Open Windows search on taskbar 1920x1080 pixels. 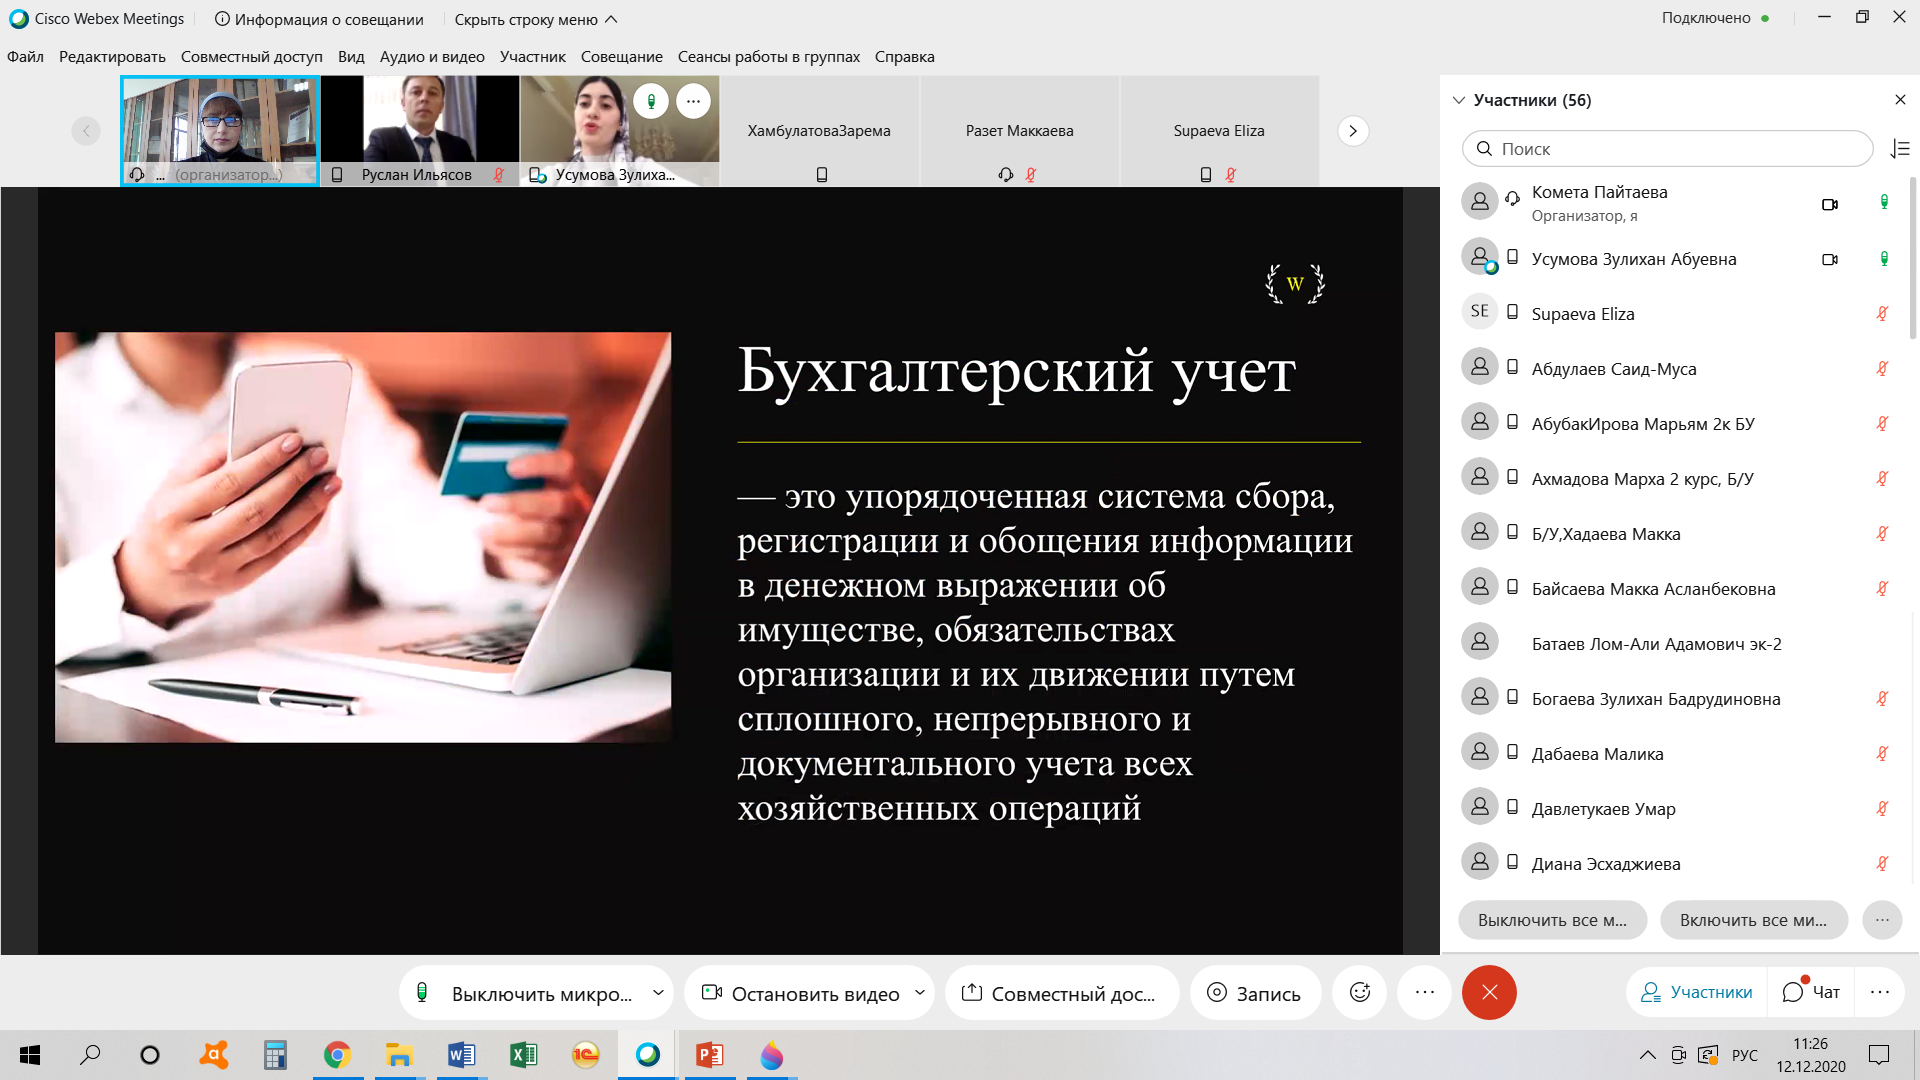click(x=90, y=1055)
